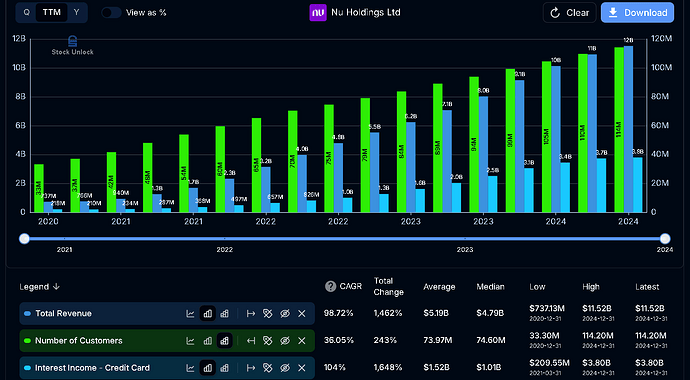This screenshot has width=690, height=380.
Task: Click axis arrow icon in Total Revenue row
Action: pos(251,314)
